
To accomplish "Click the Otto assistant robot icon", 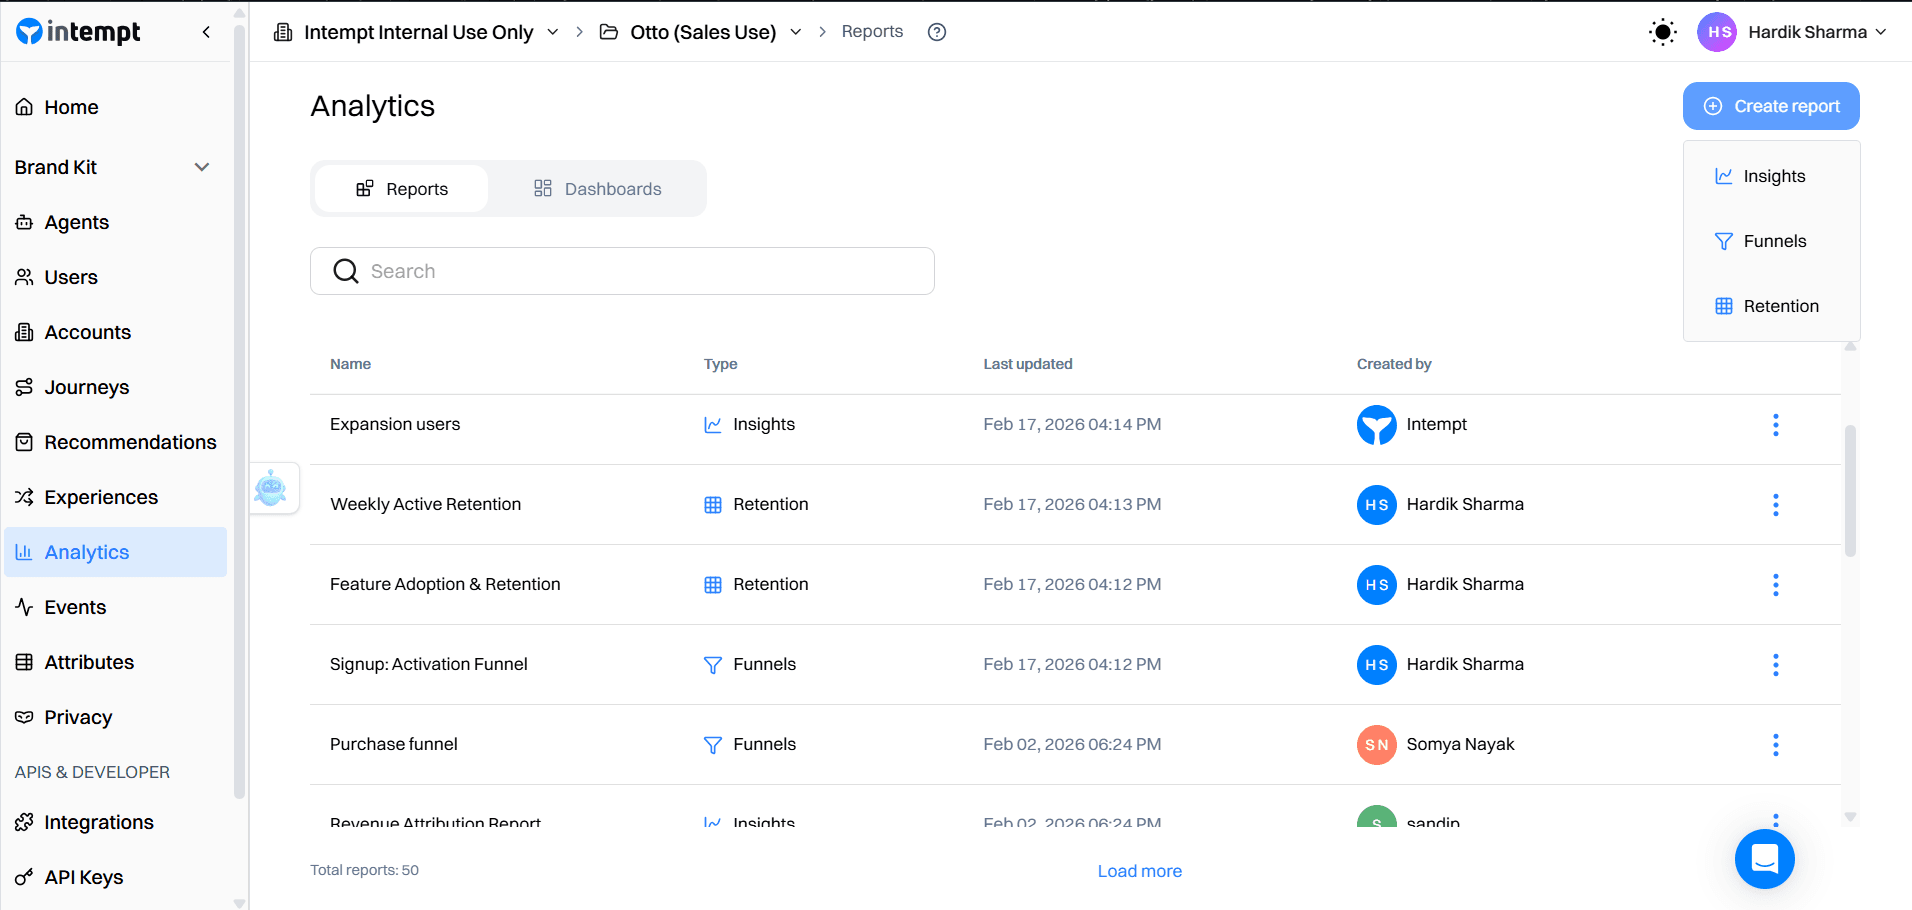I will [x=273, y=487].
